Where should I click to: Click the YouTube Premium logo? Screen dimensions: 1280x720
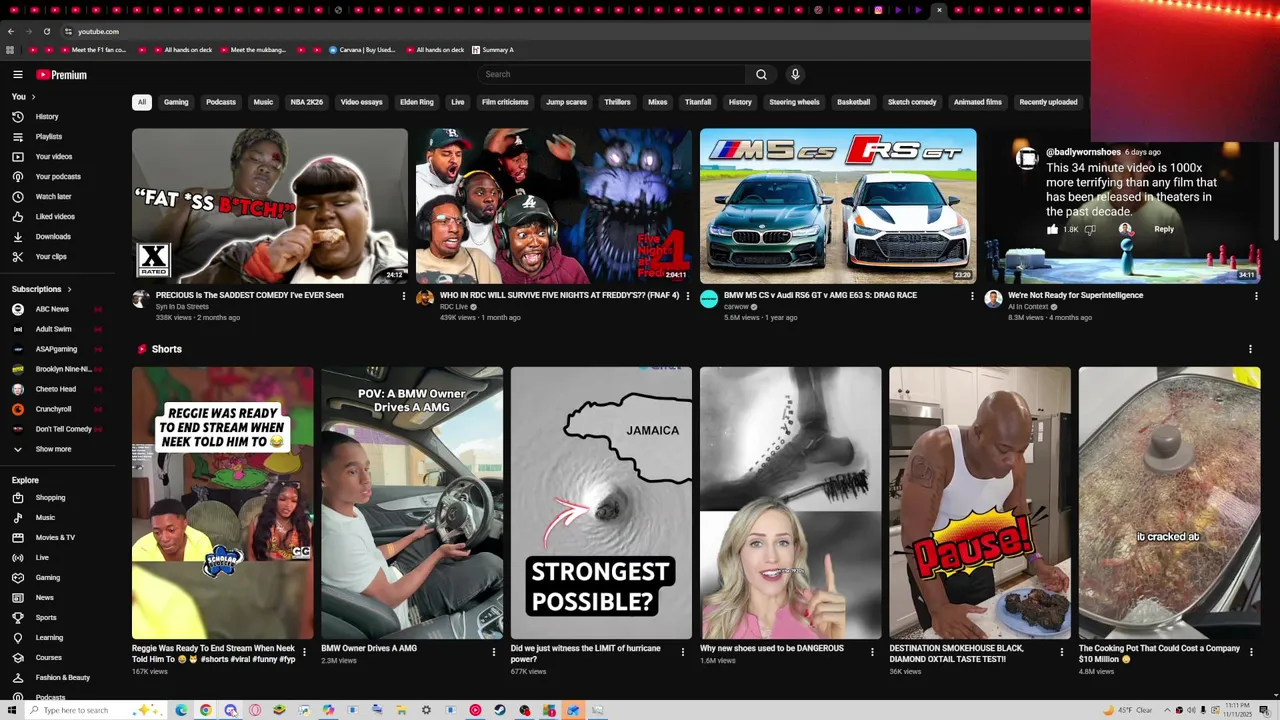click(x=62, y=75)
